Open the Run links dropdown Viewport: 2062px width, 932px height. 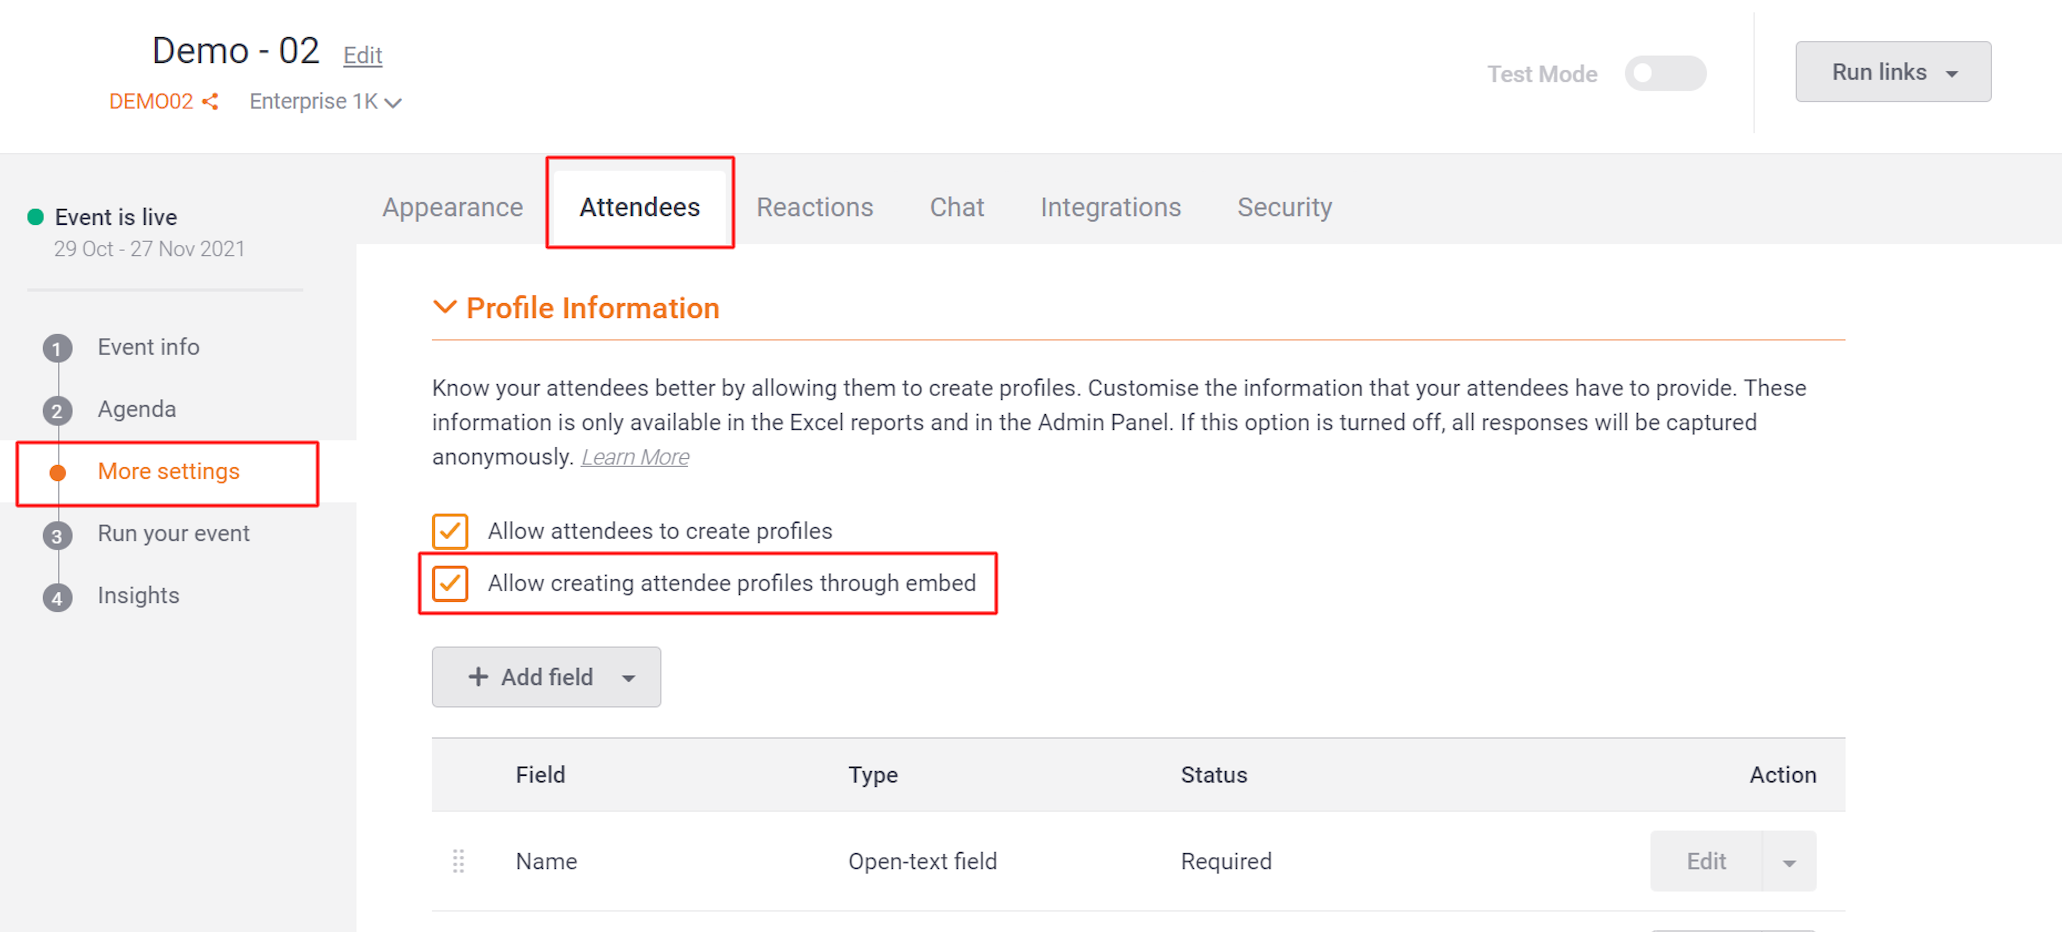coord(1893,72)
